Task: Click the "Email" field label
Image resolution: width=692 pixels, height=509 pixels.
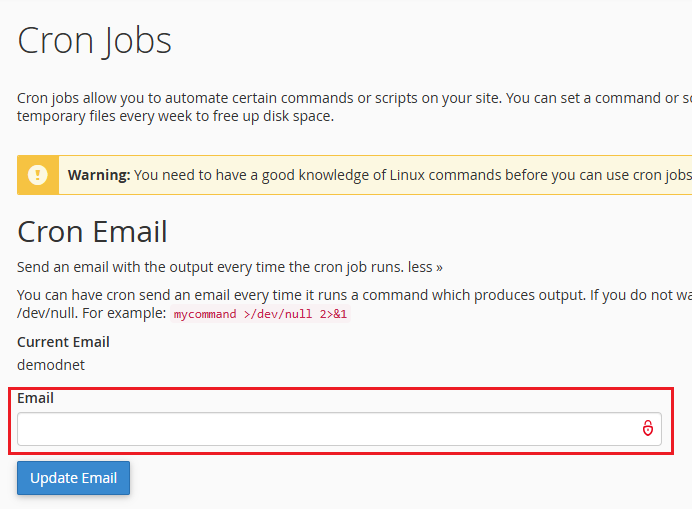Action: click(35, 398)
